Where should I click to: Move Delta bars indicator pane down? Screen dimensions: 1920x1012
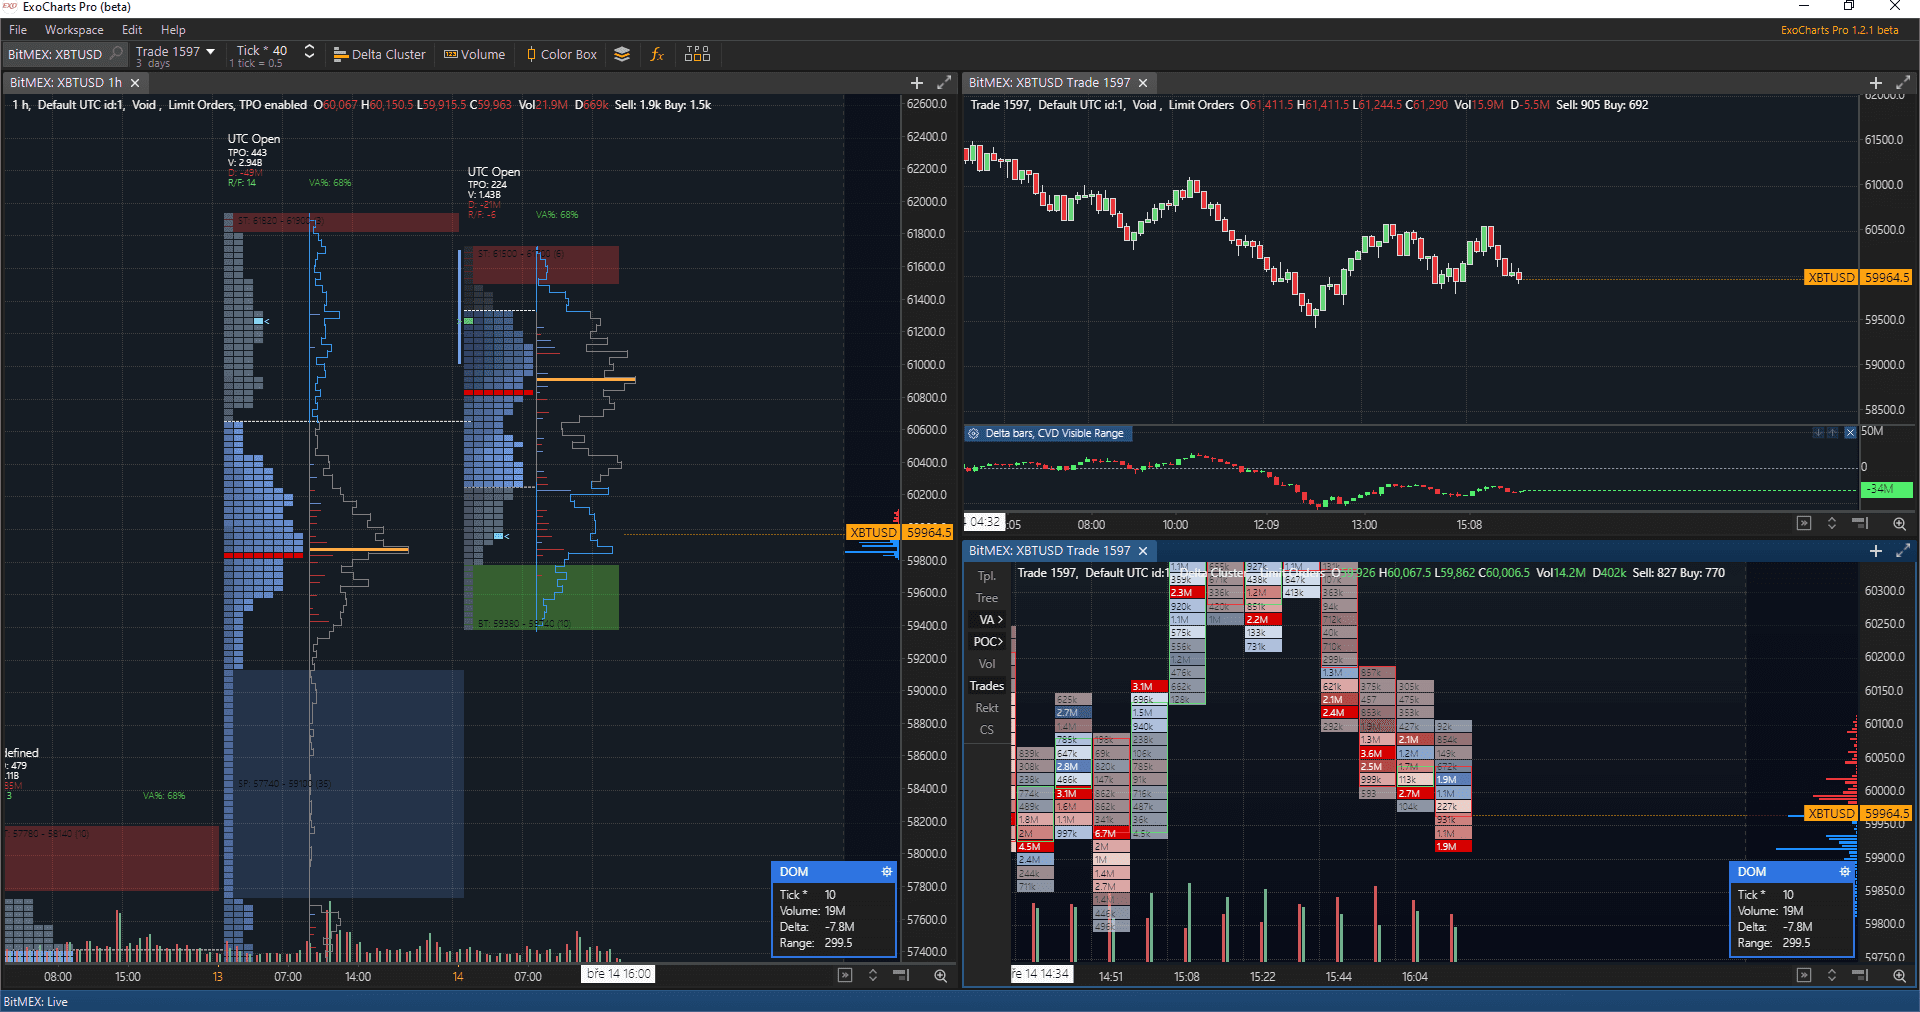click(1818, 433)
